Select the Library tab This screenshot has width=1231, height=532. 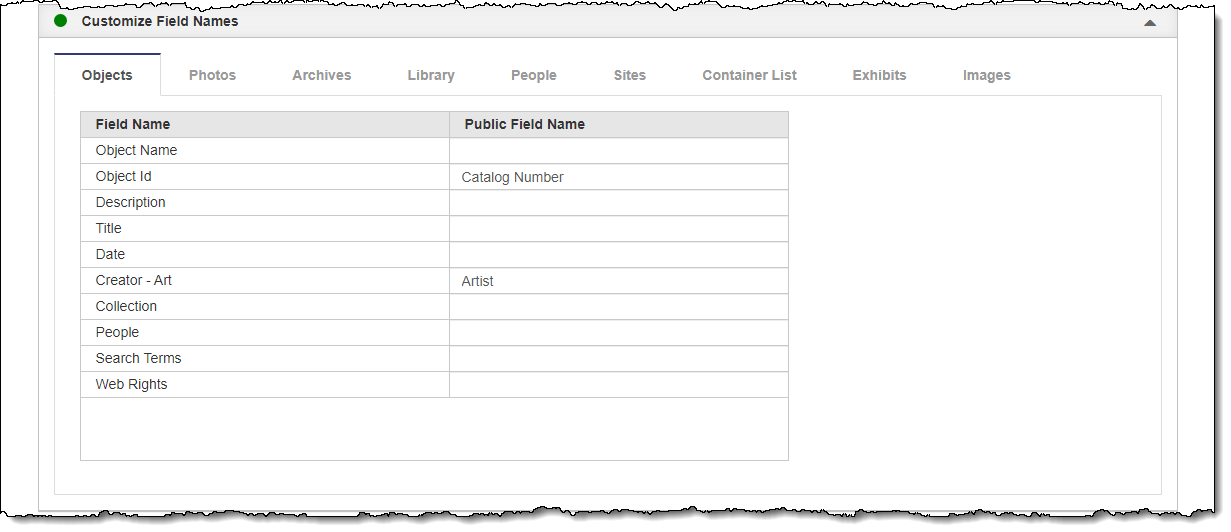pyautogui.click(x=431, y=75)
